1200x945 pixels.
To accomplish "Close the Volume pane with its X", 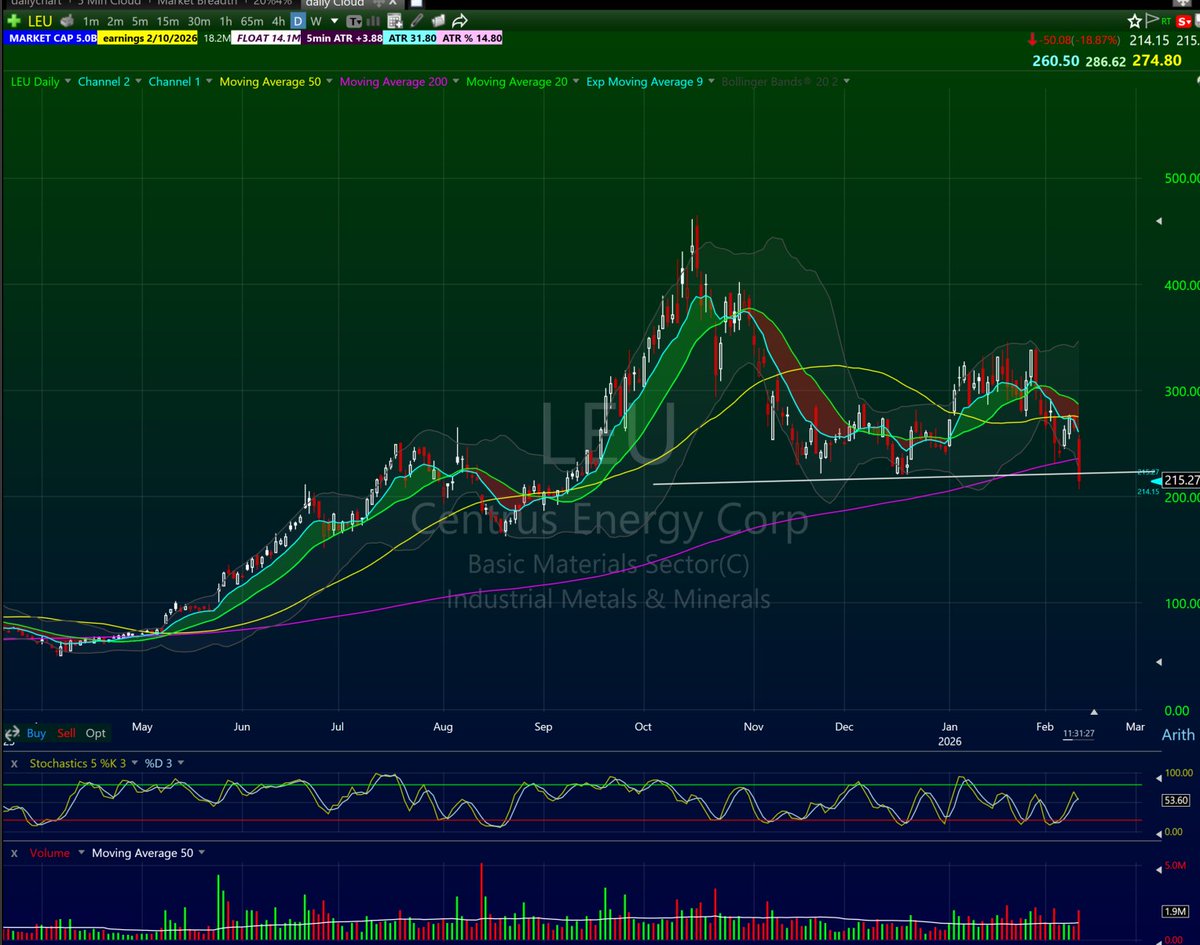I will (x=12, y=853).
